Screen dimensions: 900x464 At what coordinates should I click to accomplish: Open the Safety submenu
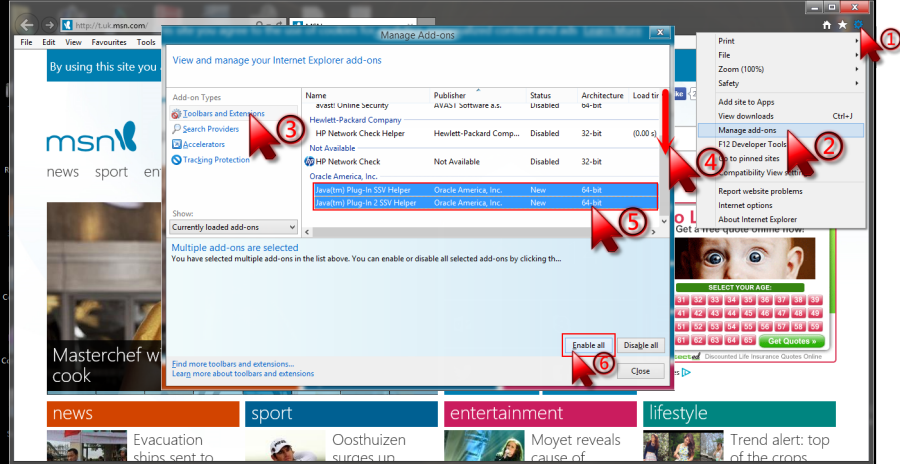[781, 83]
